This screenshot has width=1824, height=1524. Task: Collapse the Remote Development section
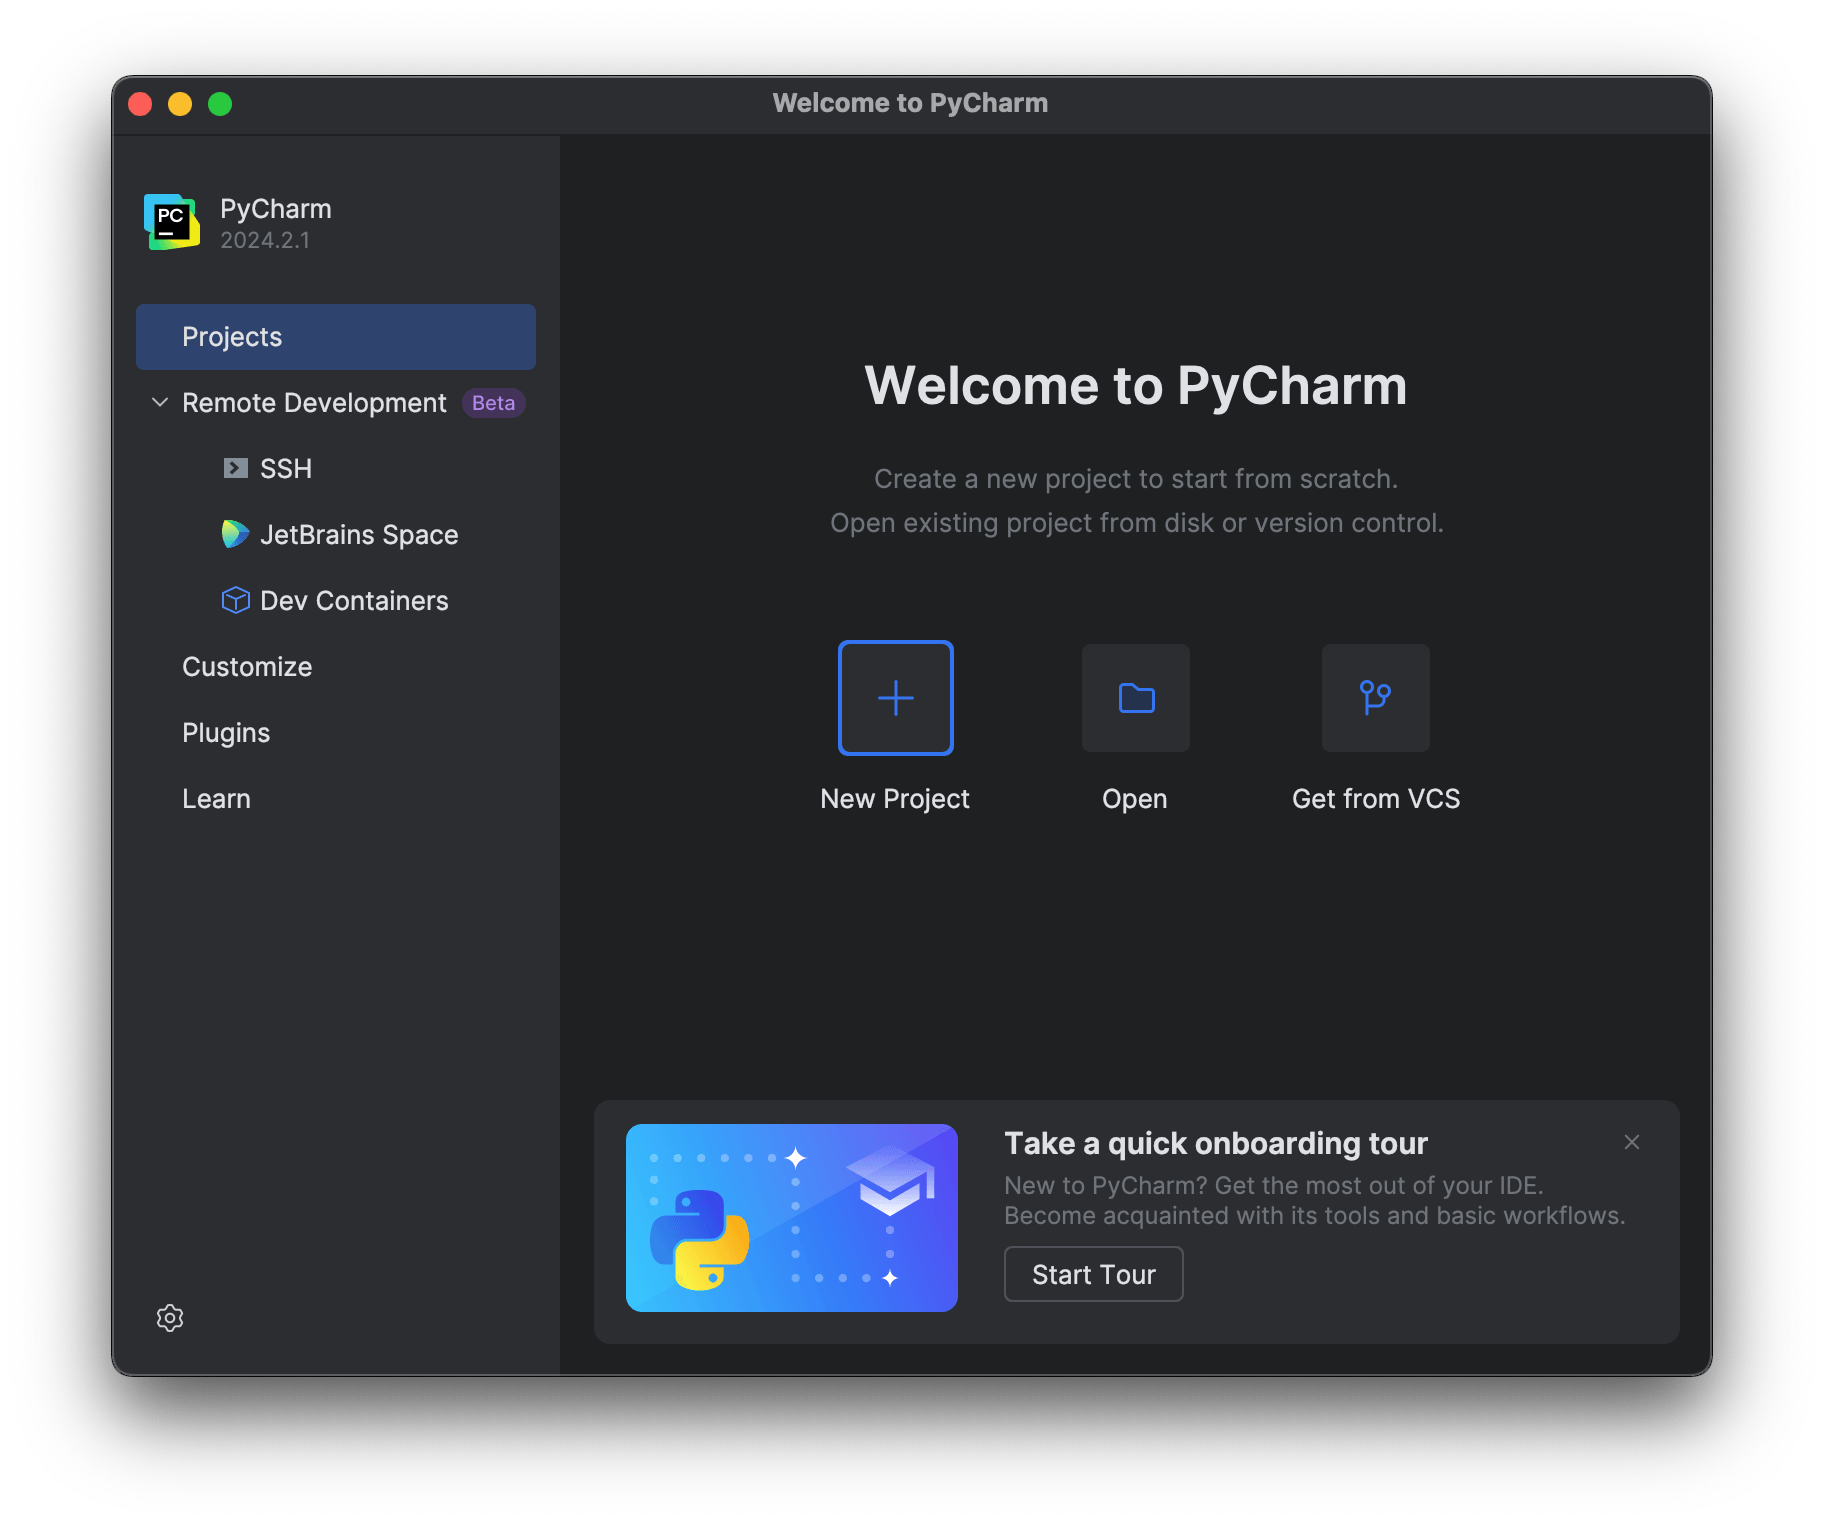[160, 402]
